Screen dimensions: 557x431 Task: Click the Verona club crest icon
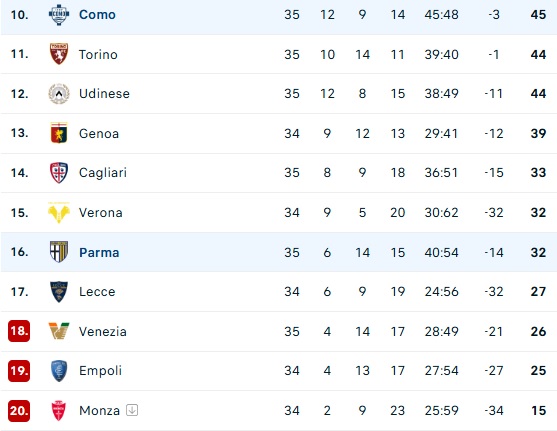pyautogui.click(x=59, y=212)
